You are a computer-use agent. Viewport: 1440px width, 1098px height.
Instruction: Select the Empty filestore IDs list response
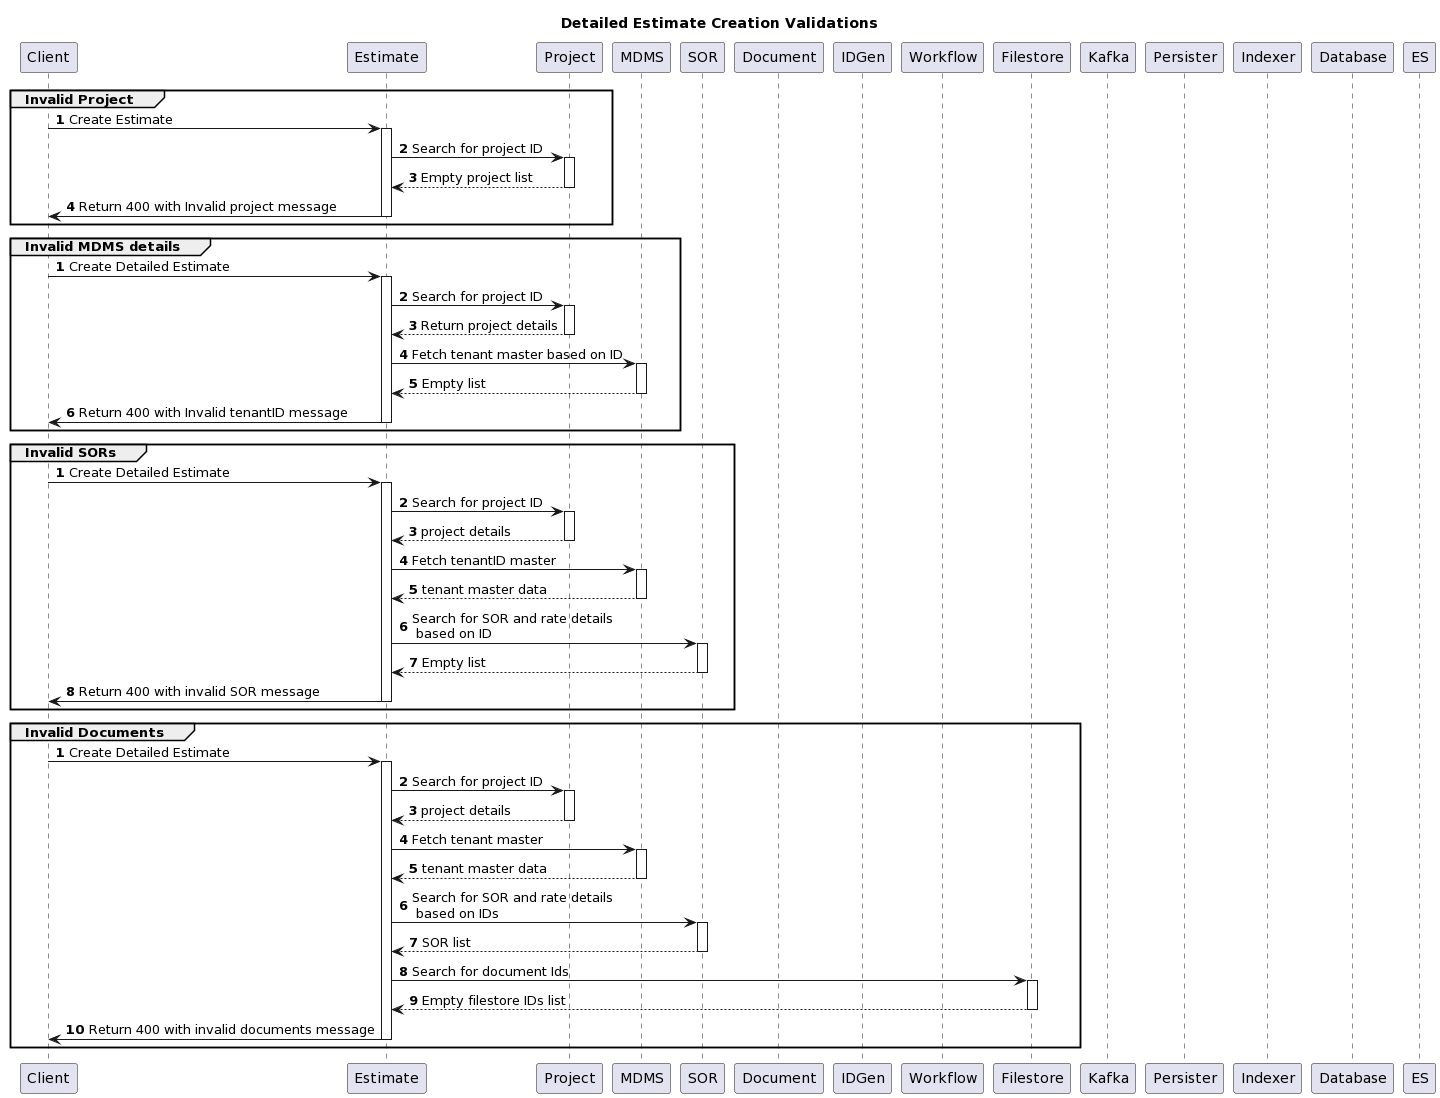pos(493,1001)
